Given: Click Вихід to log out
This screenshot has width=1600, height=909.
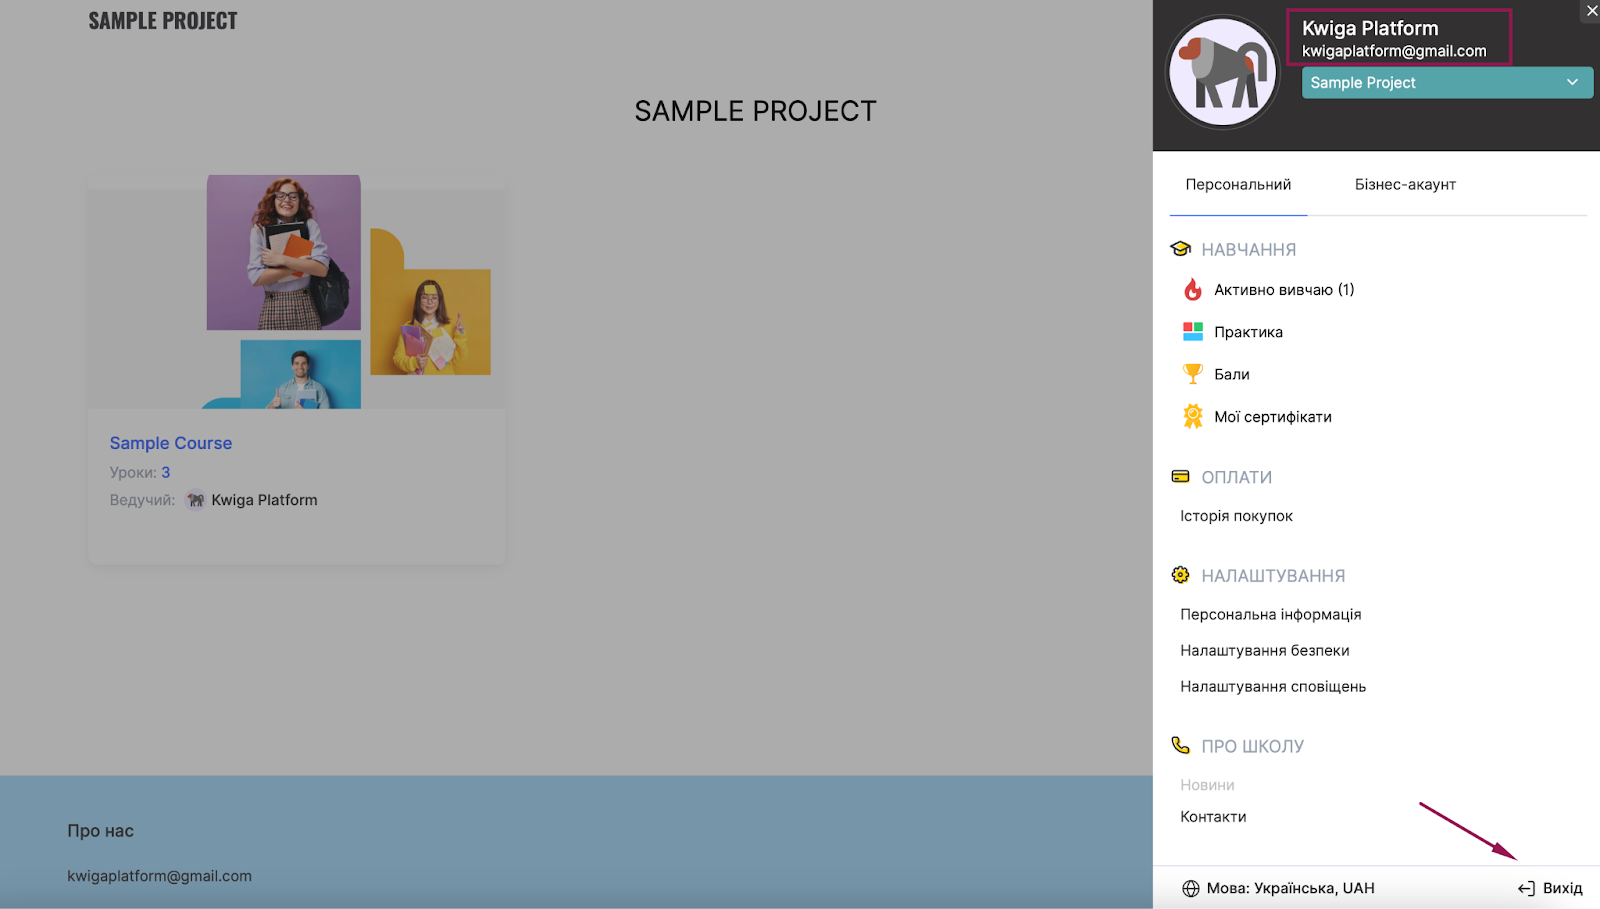Looking at the screenshot, I should point(1562,888).
